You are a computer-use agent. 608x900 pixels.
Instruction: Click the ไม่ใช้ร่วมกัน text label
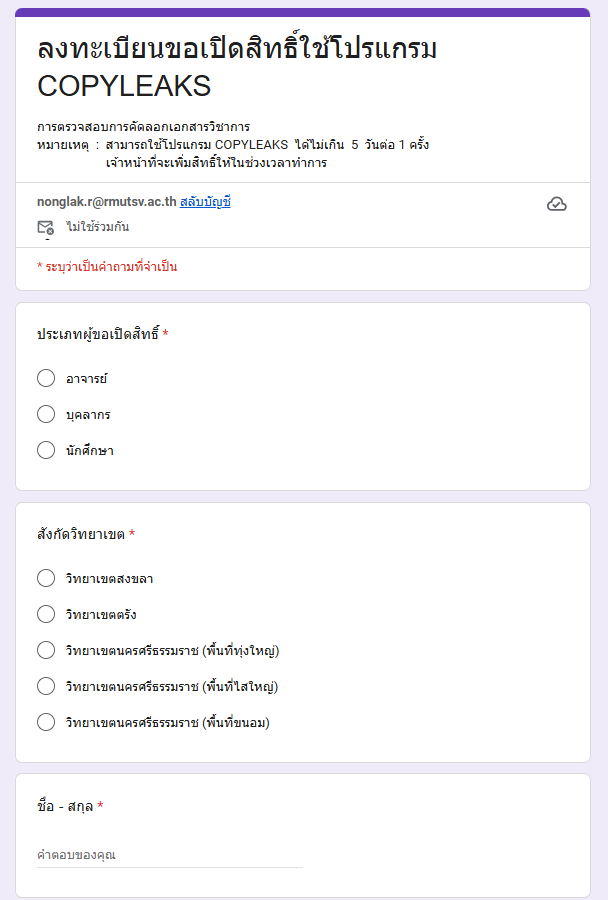click(98, 227)
